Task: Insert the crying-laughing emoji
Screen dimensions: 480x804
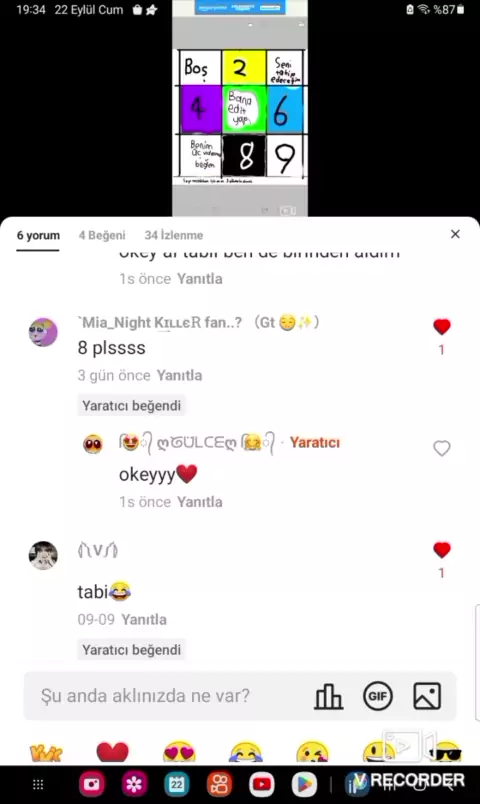Action: (246, 752)
